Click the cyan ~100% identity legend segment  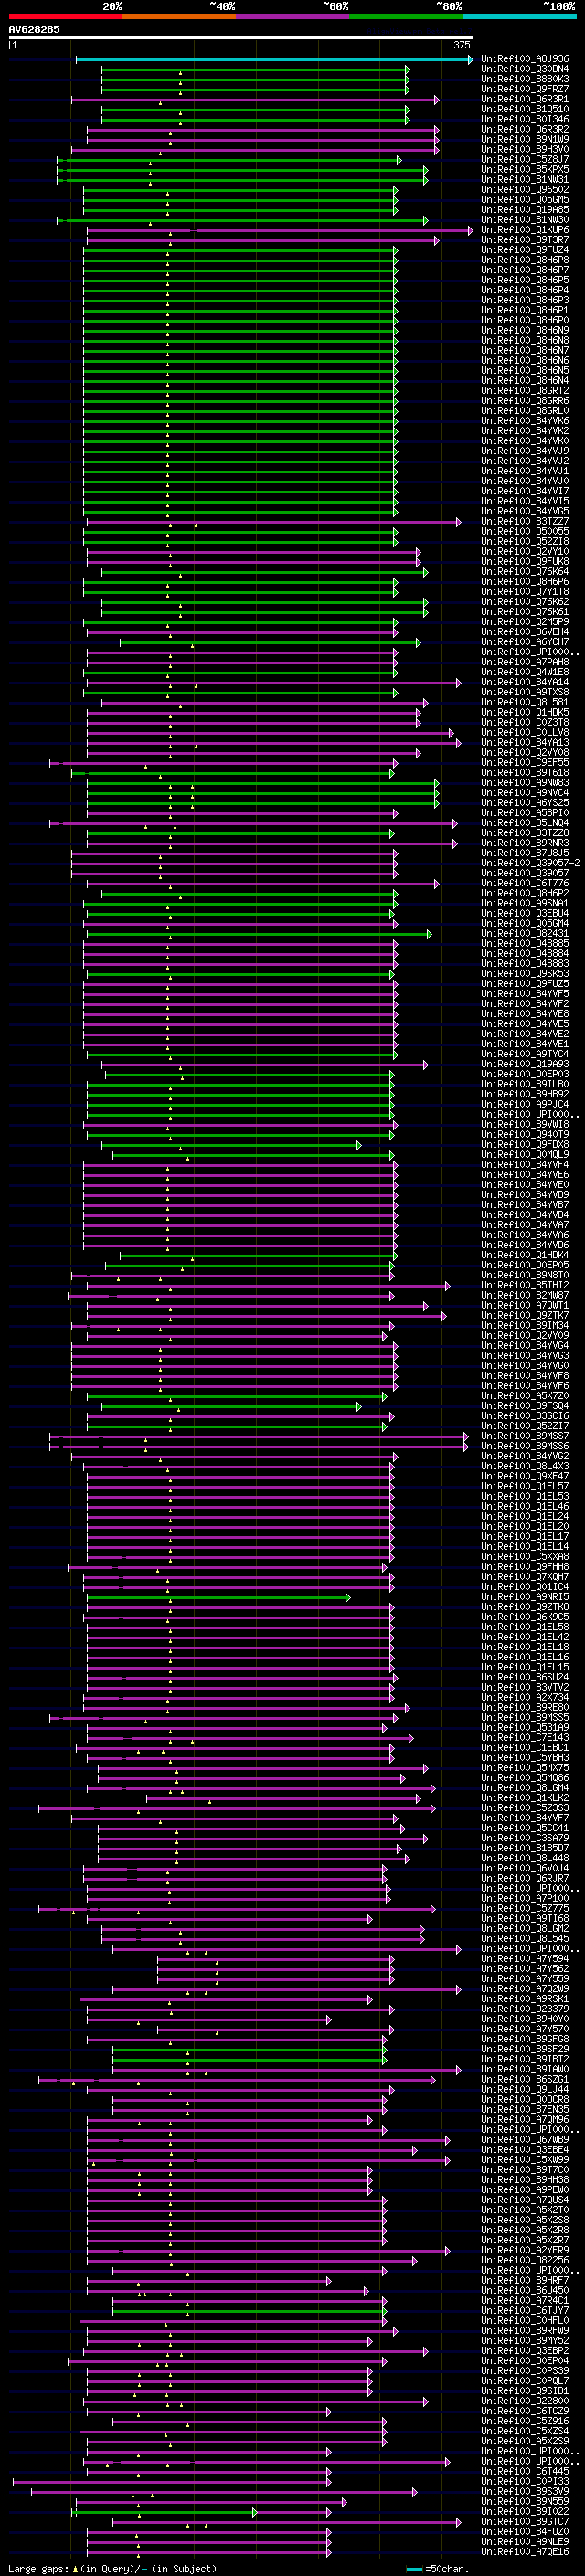pos(519,16)
